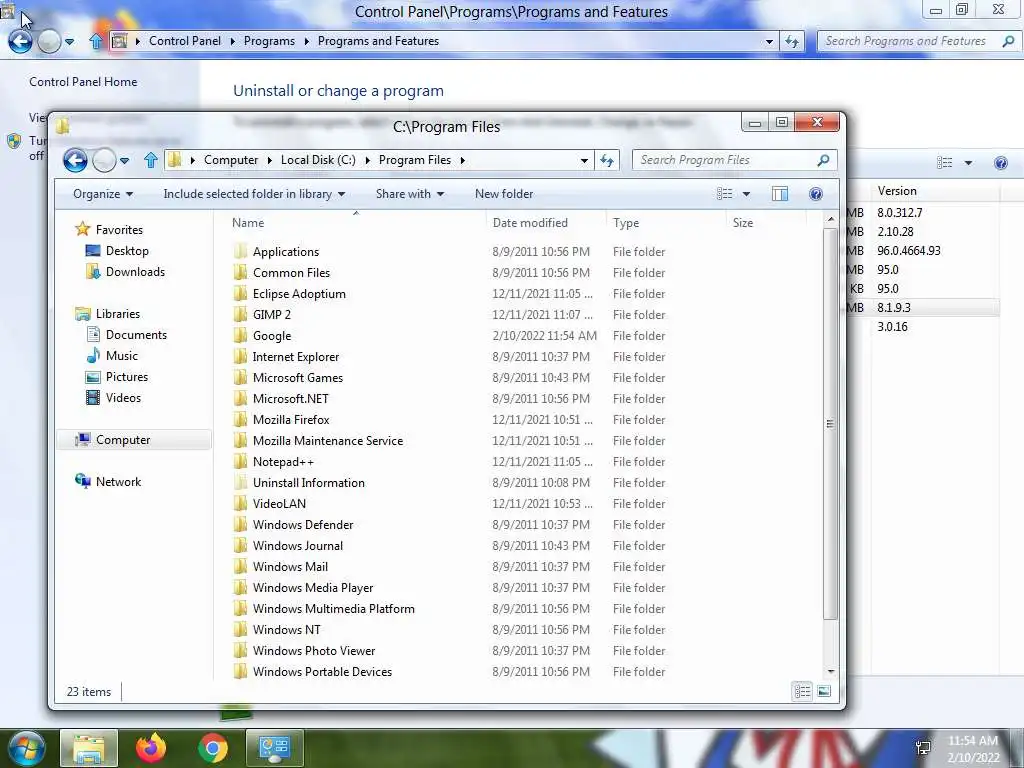
Task: Select the VideoLAN folder
Action: point(279,504)
